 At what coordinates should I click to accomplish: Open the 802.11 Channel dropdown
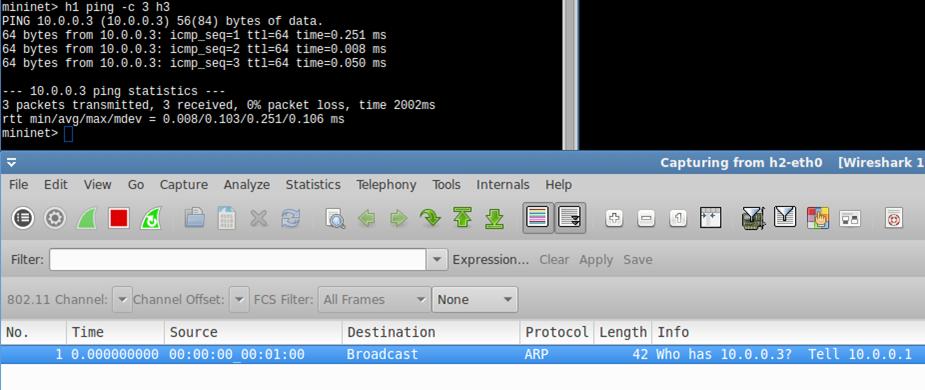pos(122,300)
